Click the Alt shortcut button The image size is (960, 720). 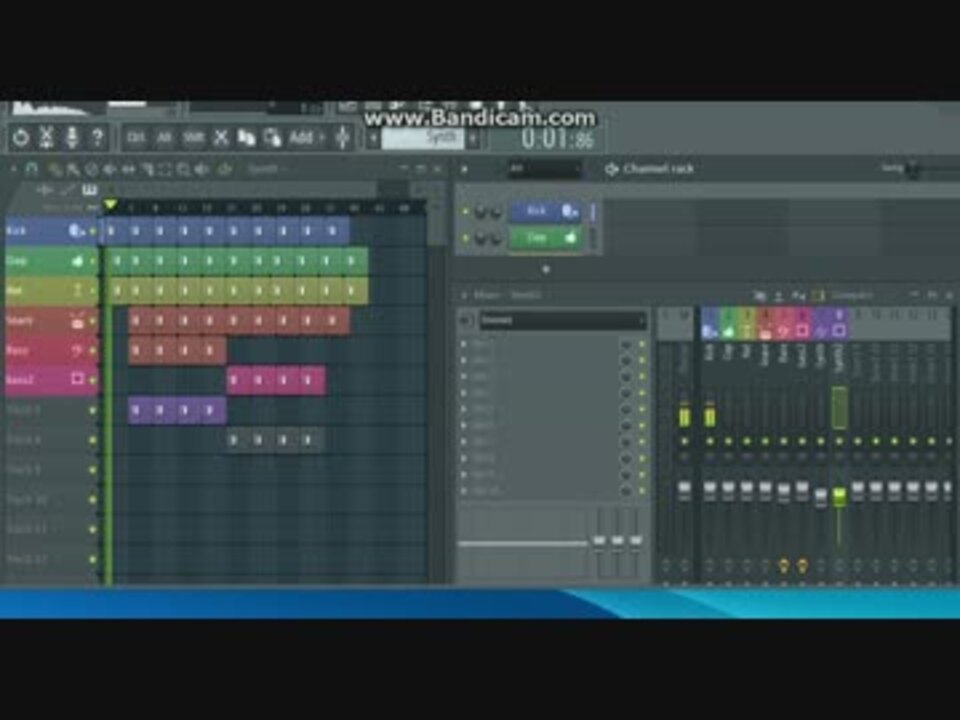164,138
